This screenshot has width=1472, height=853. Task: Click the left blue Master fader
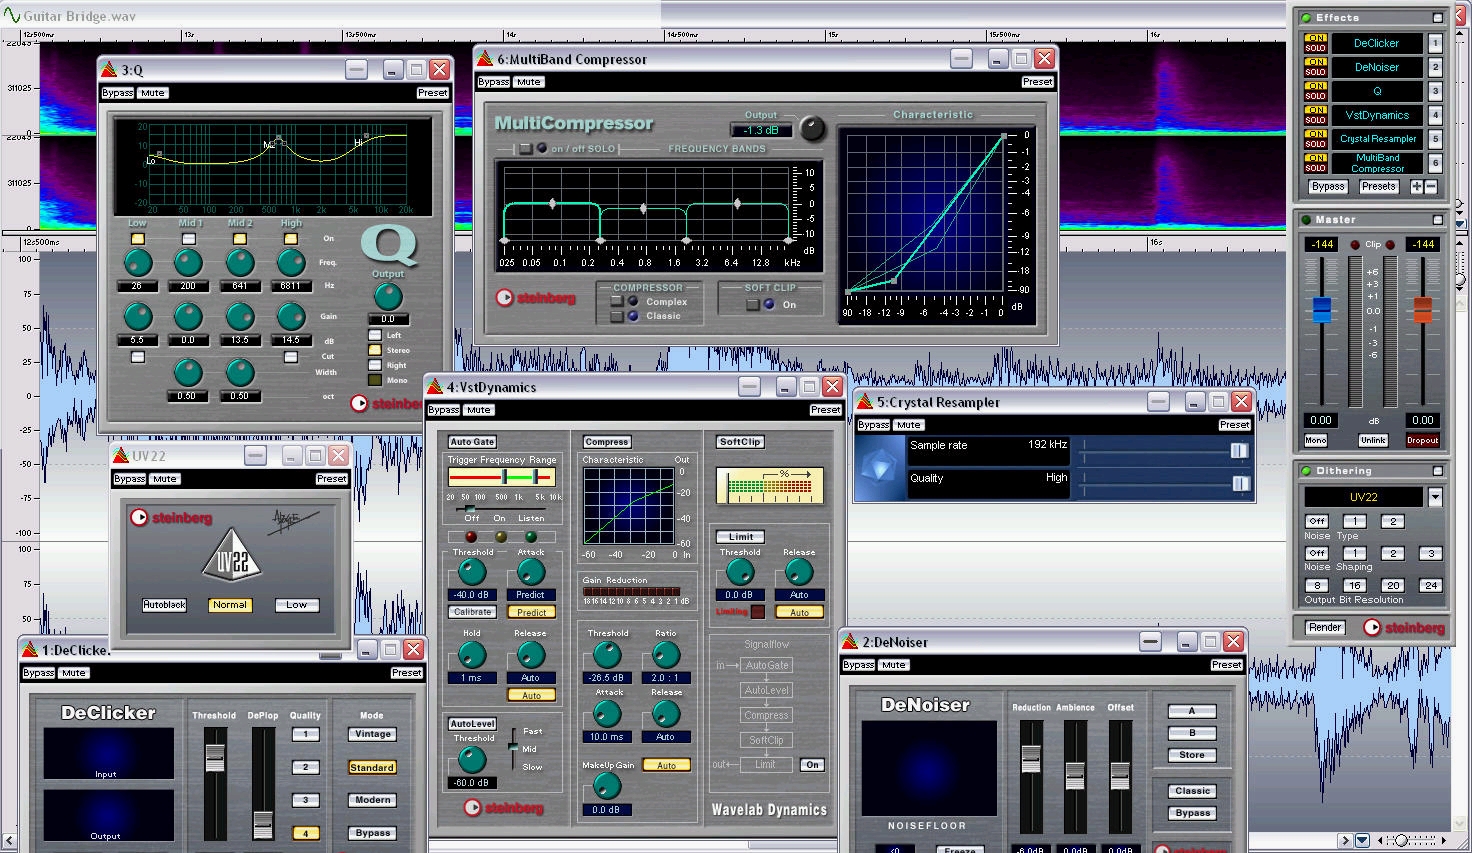[1322, 309]
